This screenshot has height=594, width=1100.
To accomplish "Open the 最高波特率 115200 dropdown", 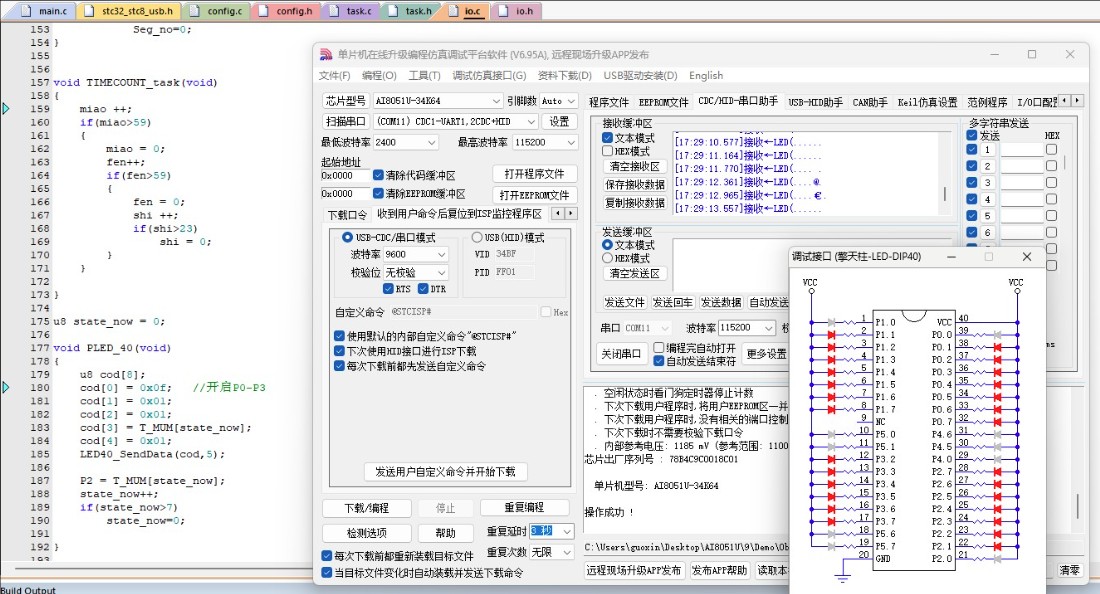I will pyautogui.click(x=545, y=142).
